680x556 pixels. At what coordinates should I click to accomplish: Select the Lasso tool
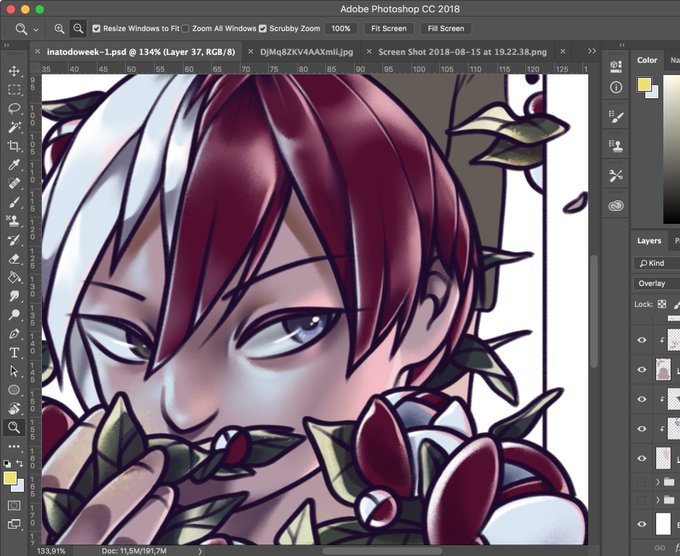[14, 108]
